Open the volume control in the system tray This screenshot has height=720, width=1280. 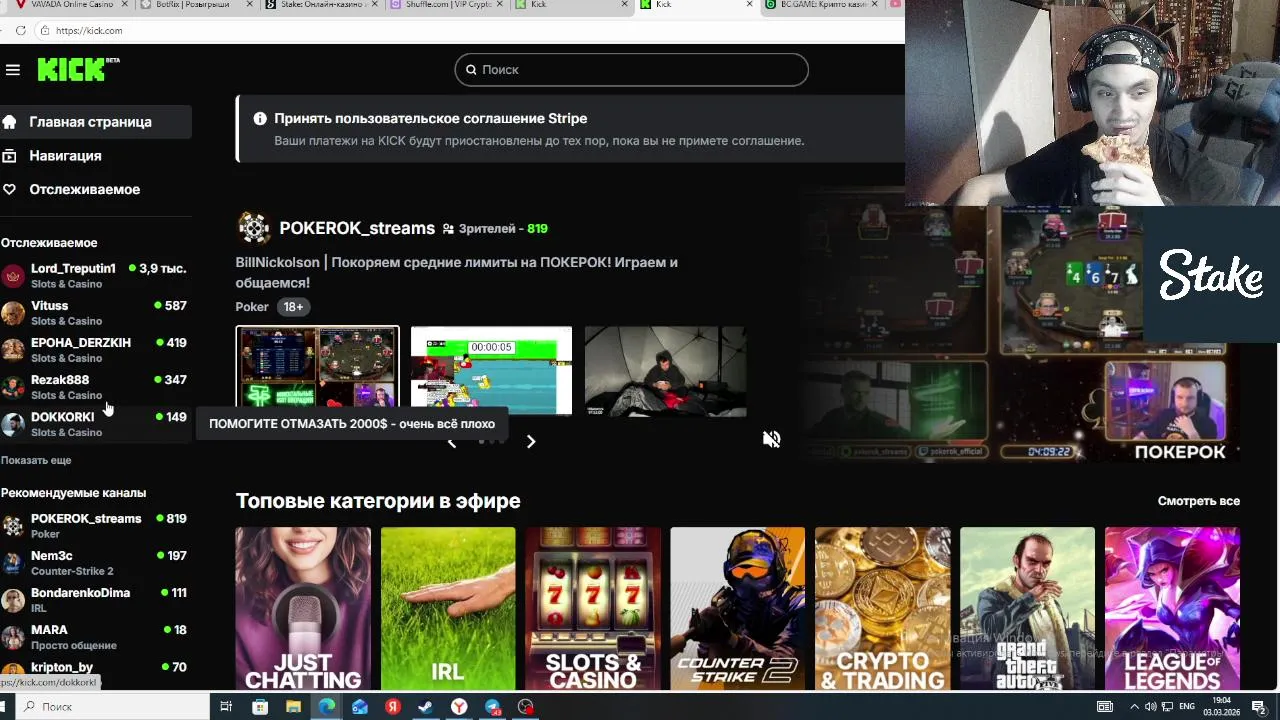[x=1149, y=707]
